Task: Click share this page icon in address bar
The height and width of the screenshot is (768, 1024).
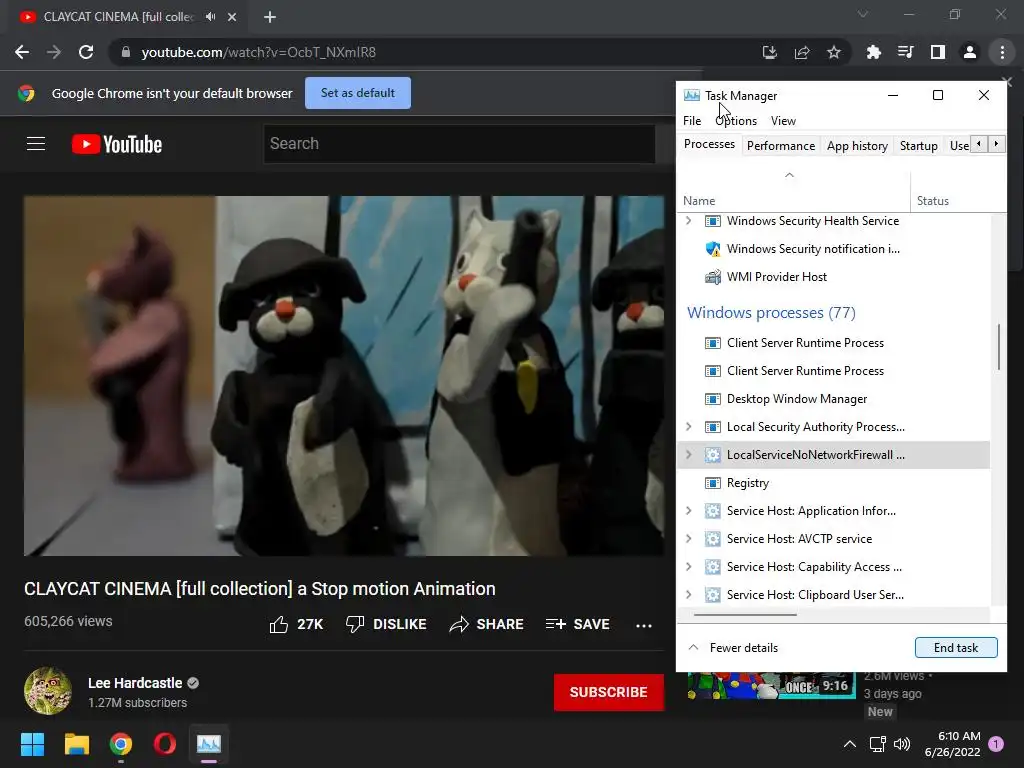Action: point(802,52)
